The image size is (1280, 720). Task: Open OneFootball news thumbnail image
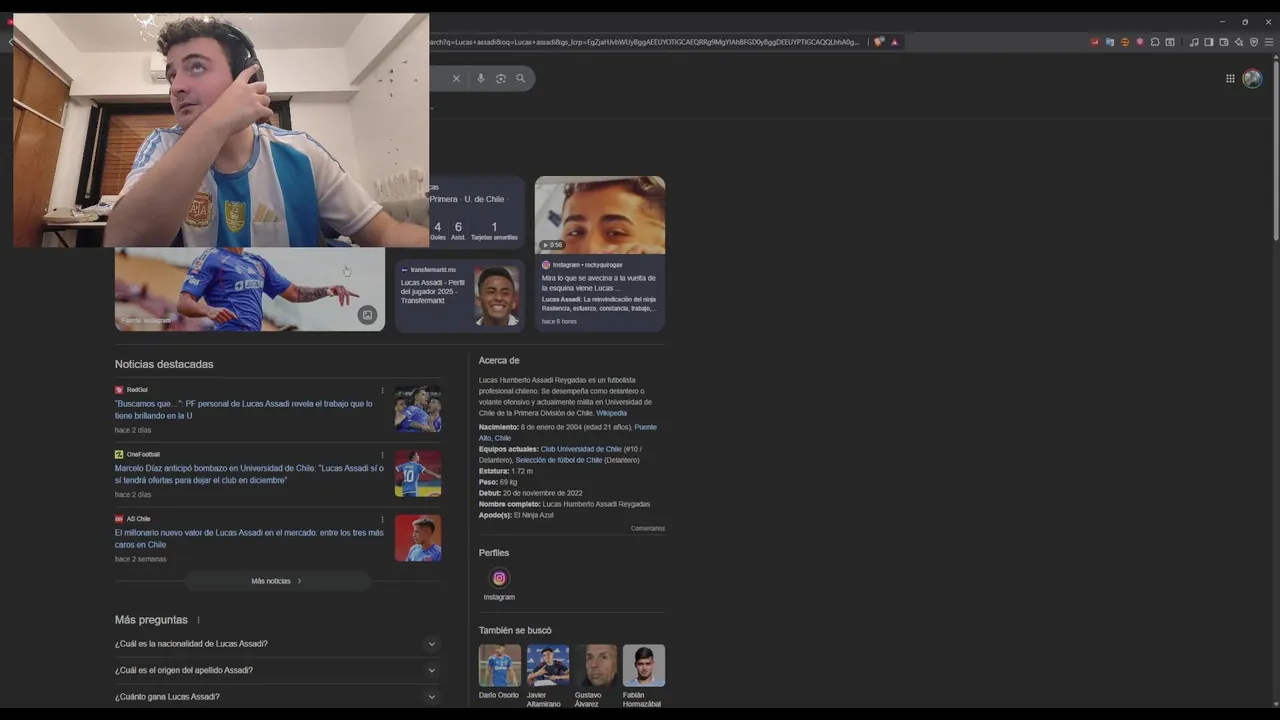tap(418, 473)
